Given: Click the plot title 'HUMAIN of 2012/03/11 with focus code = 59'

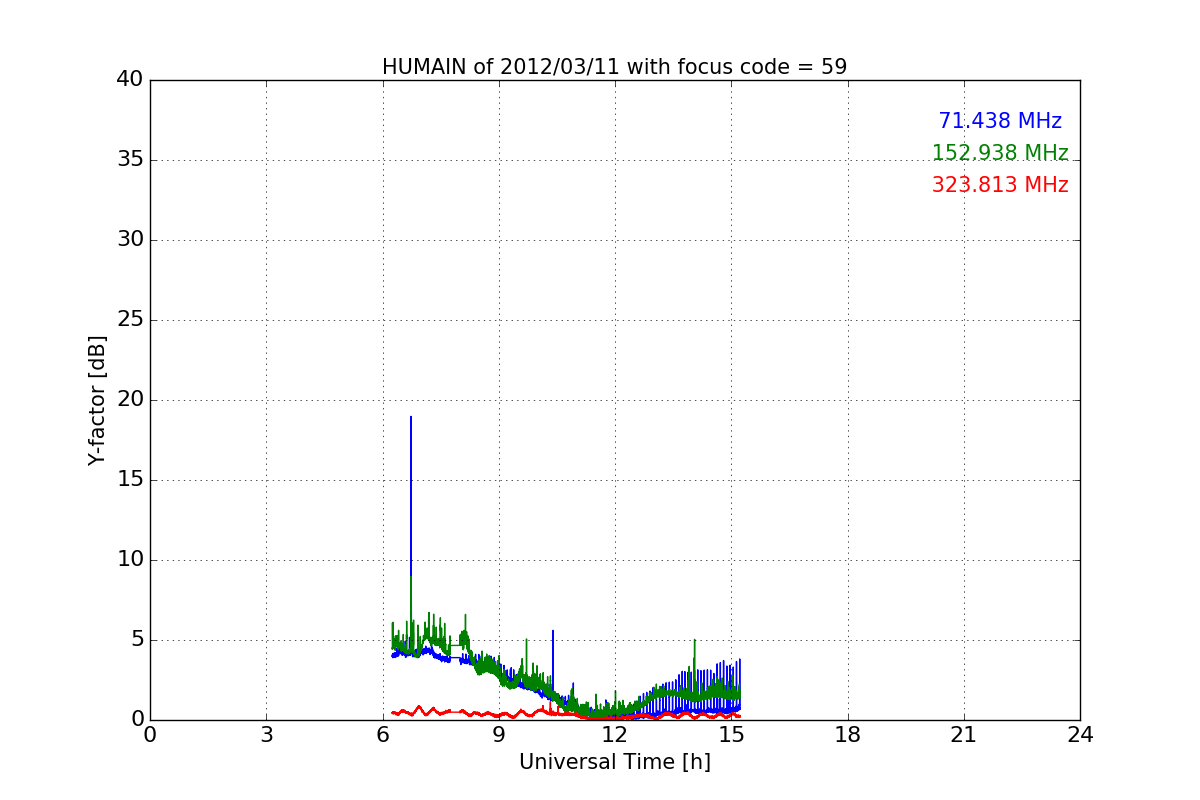Looking at the screenshot, I should [614, 67].
